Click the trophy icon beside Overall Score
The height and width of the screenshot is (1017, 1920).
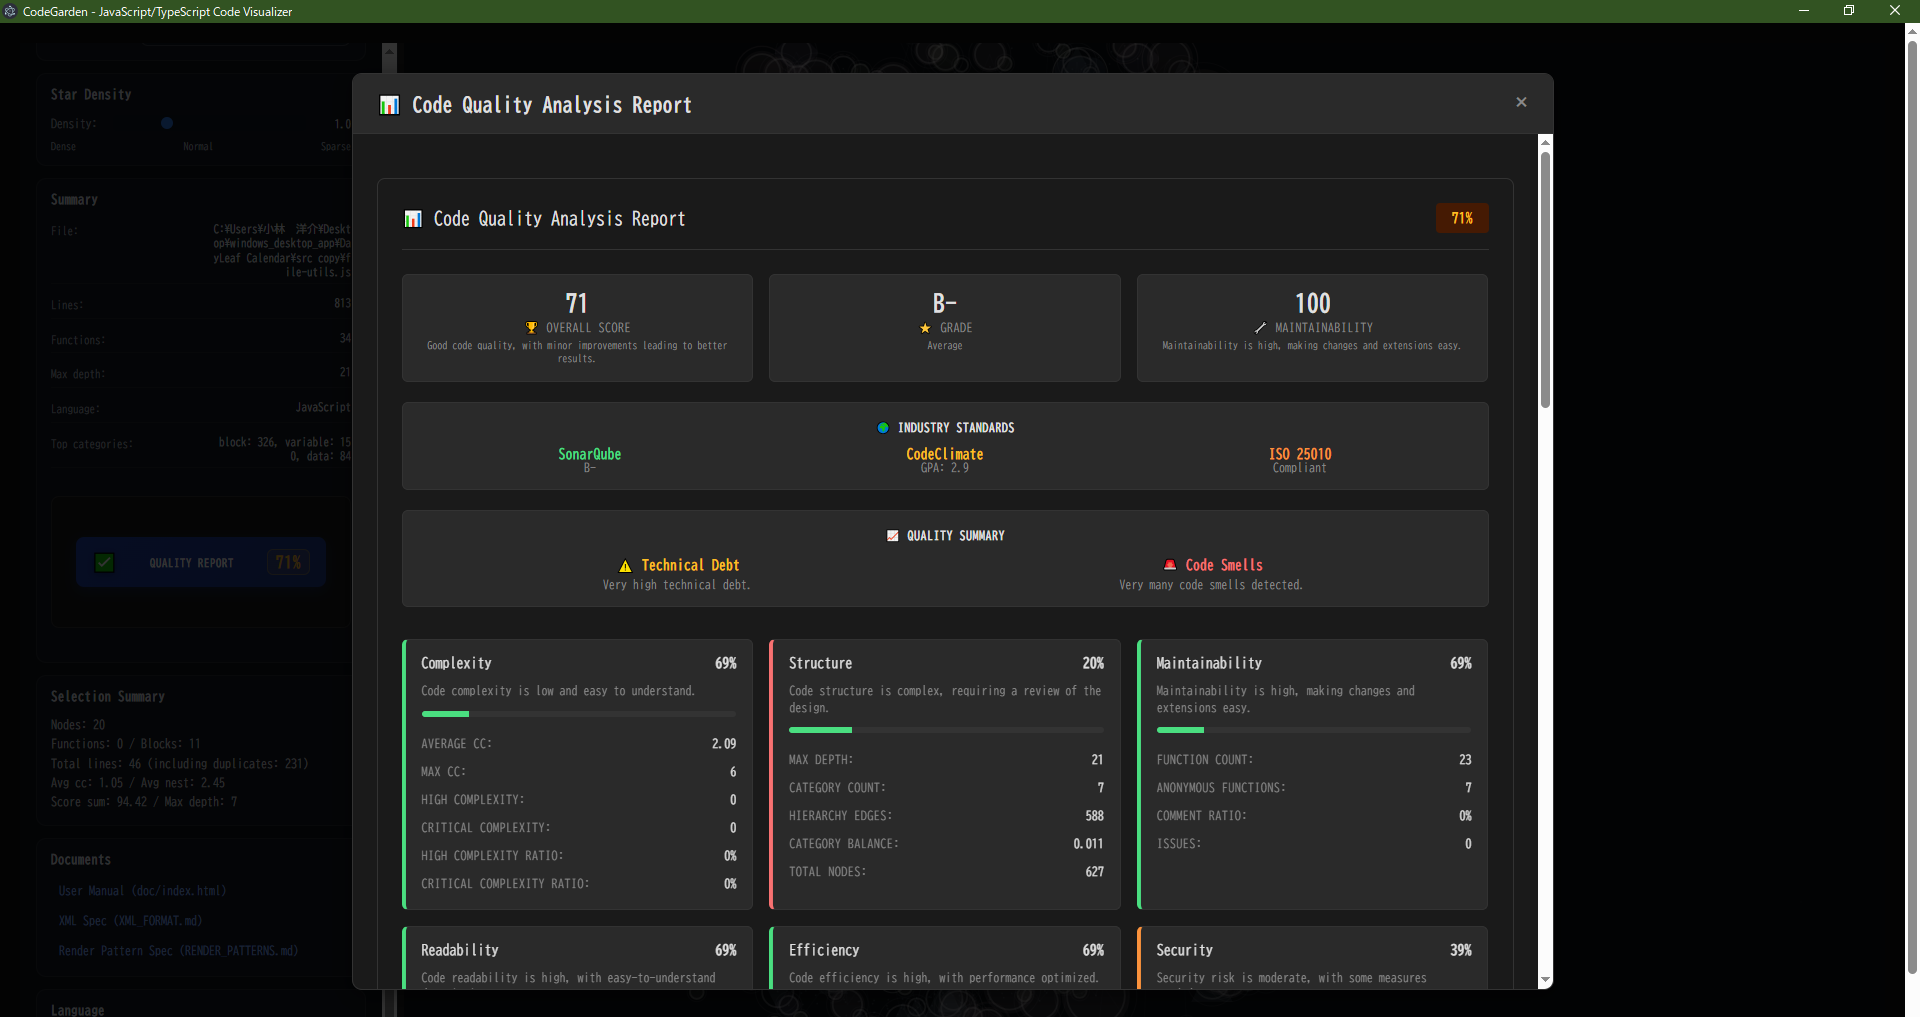[531, 328]
